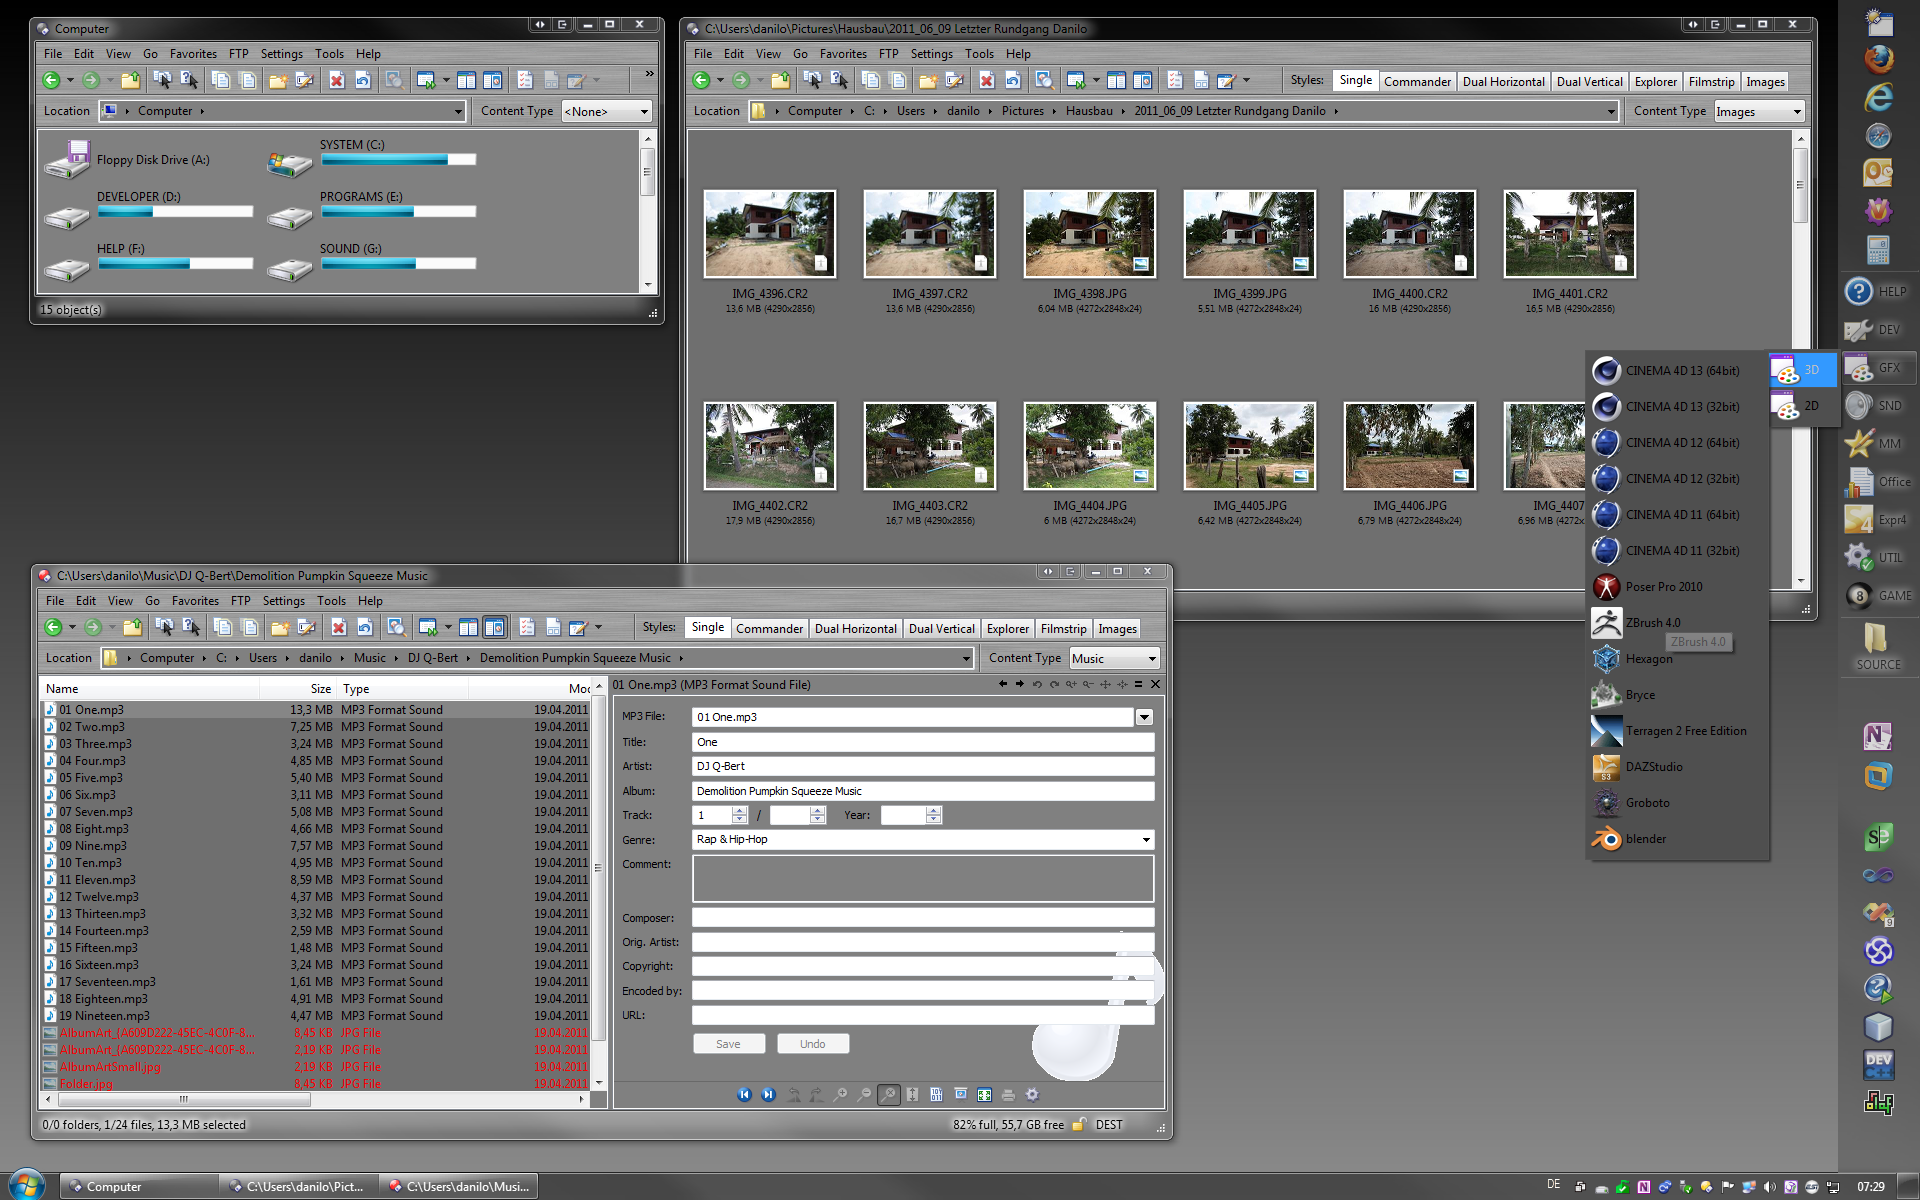Click the Windows Start orb
Viewport: 1920px width, 1200px height.
(x=26, y=1185)
